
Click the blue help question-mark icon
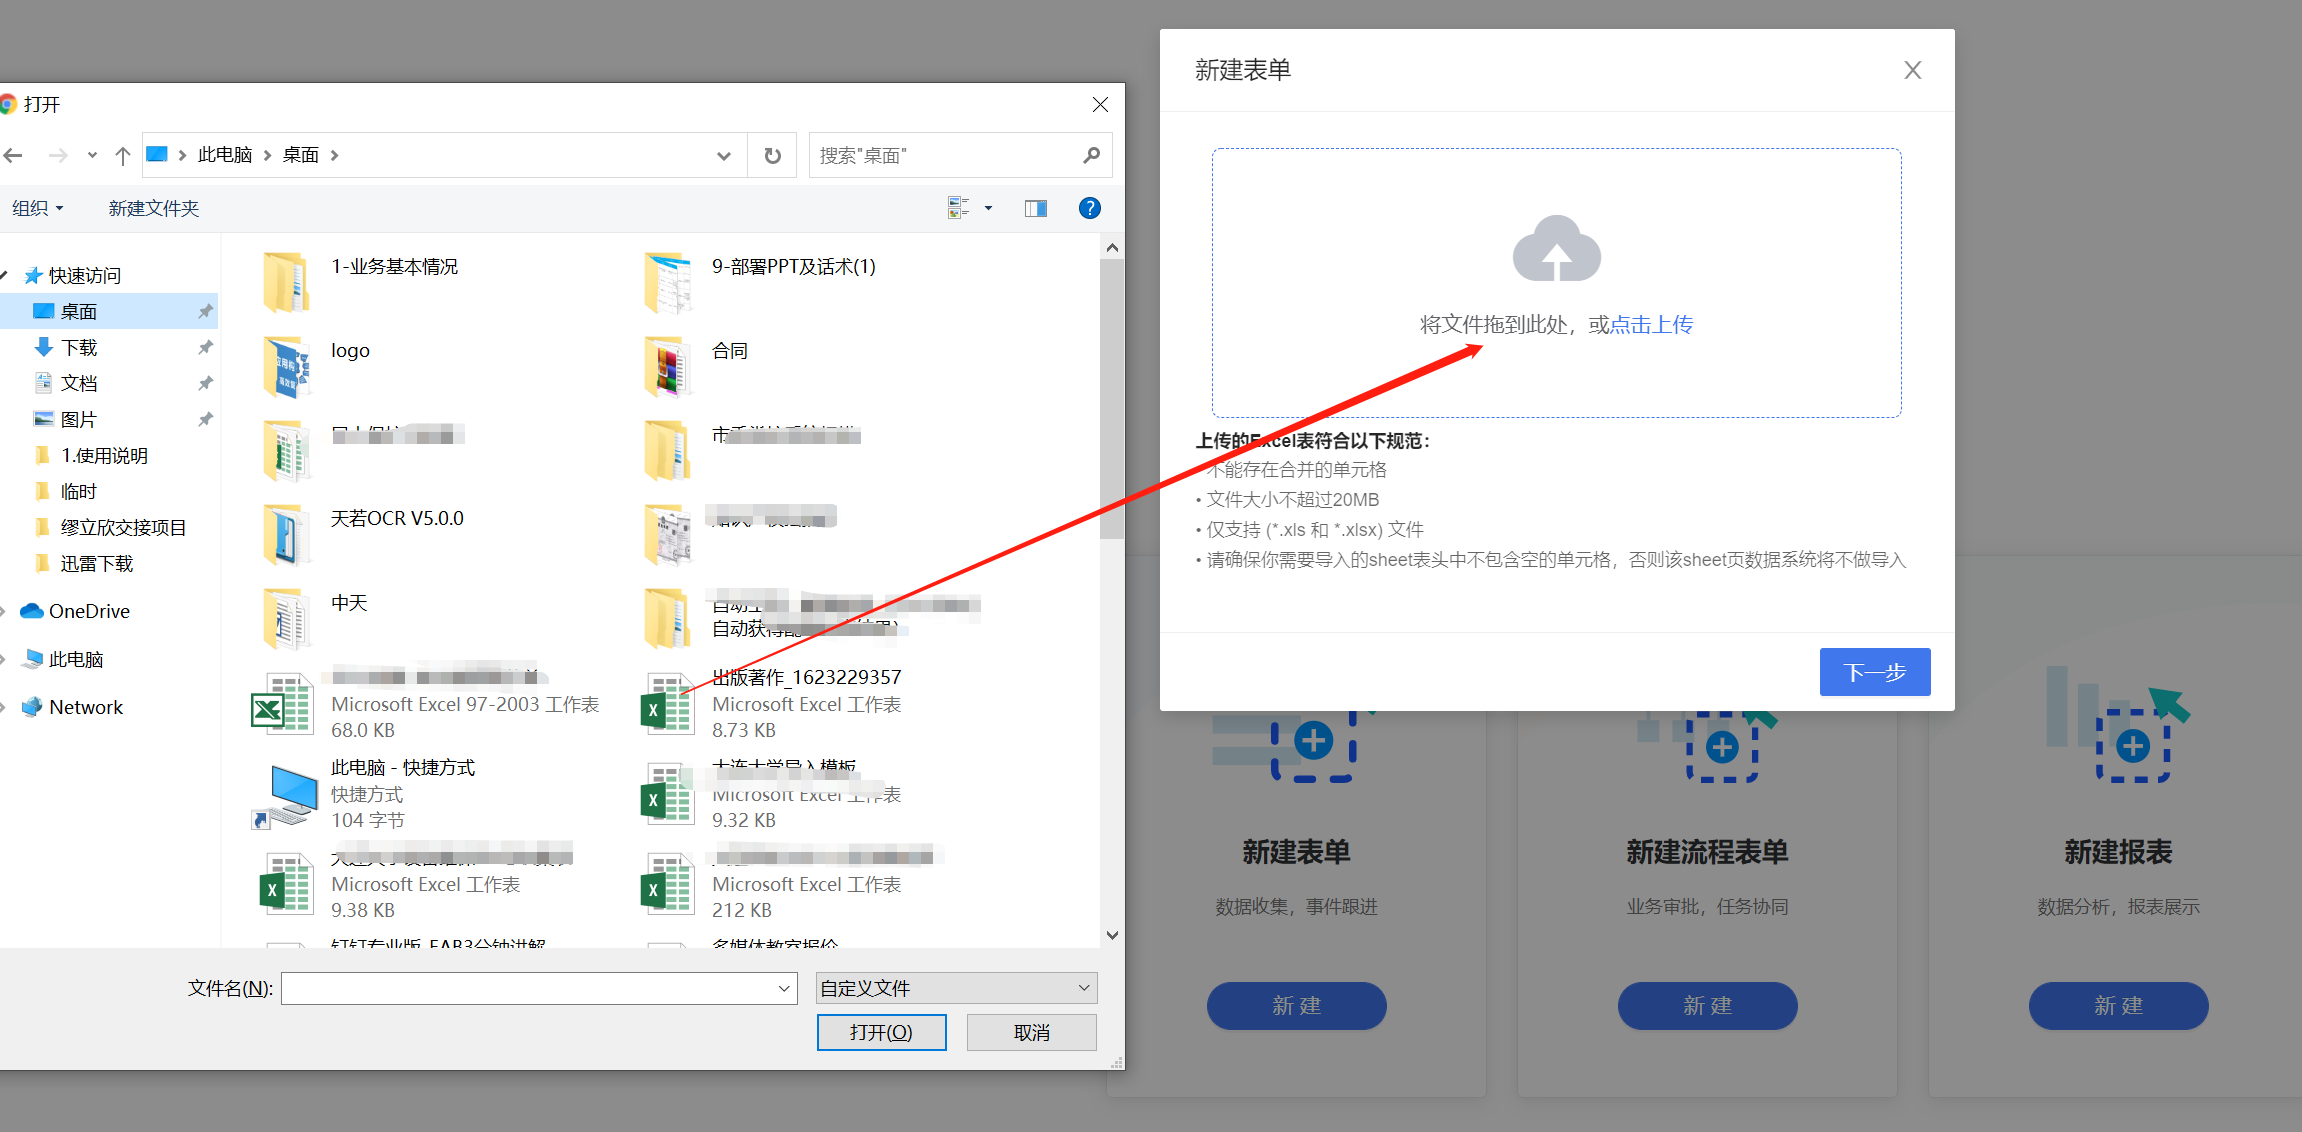pos(1089,208)
